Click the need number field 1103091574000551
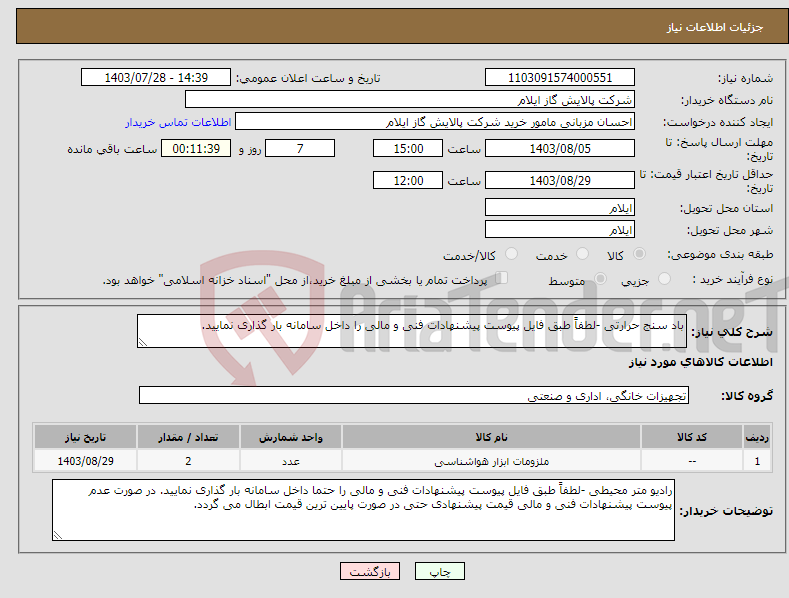Image resolution: width=789 pixels, height=598 pixels. (x=560, y=78)
